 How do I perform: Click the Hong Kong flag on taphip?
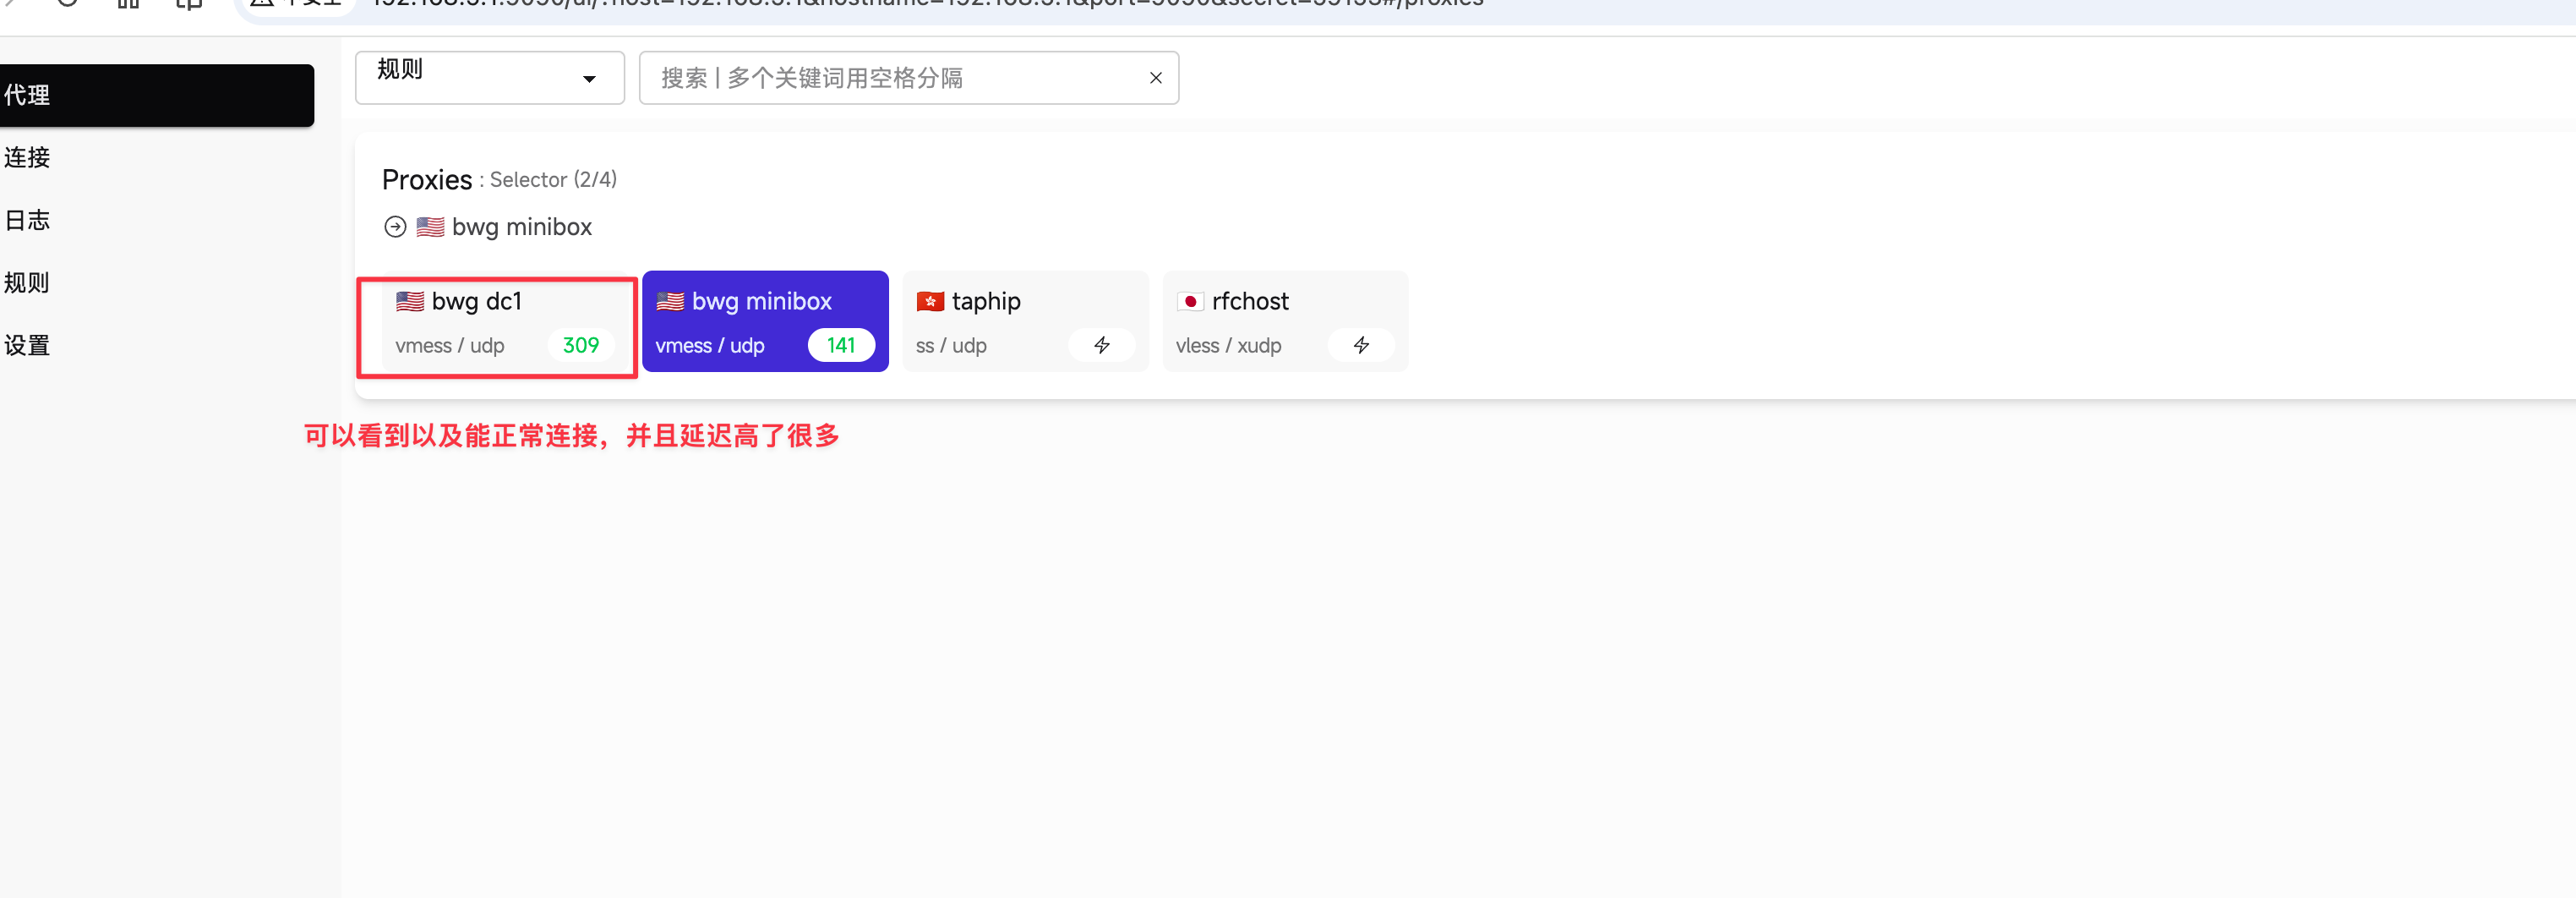point(930,302)
